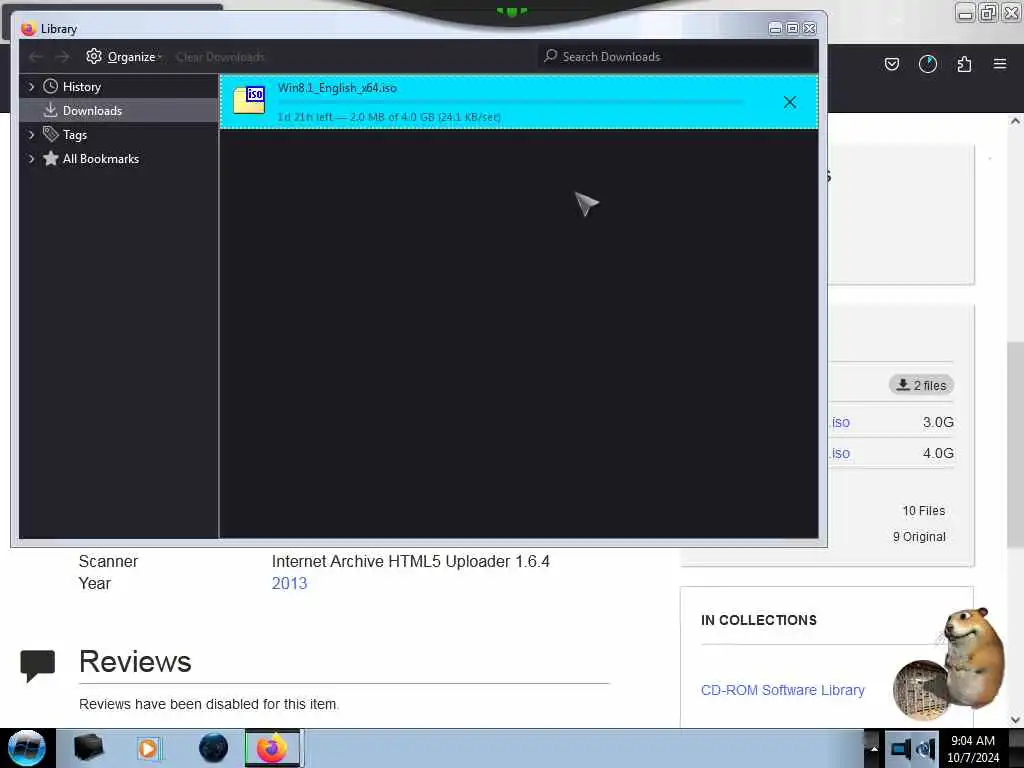1024x768 pixels.
Task: Minimize the Library window
Action: [775, 28]
